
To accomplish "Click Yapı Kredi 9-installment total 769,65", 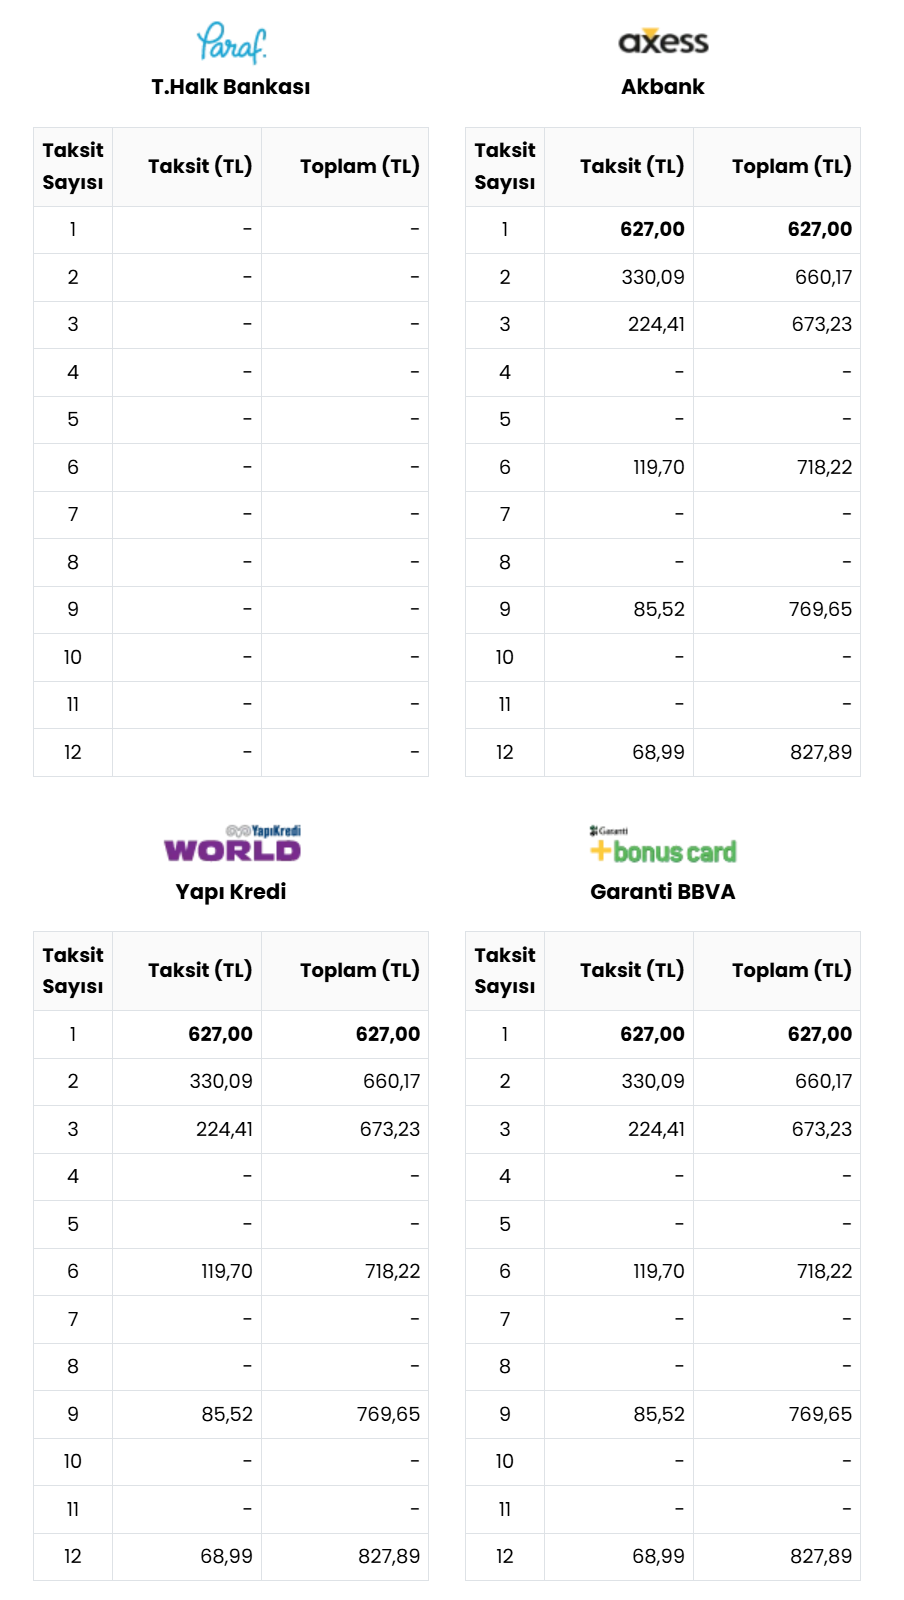I will point(389,1414).
